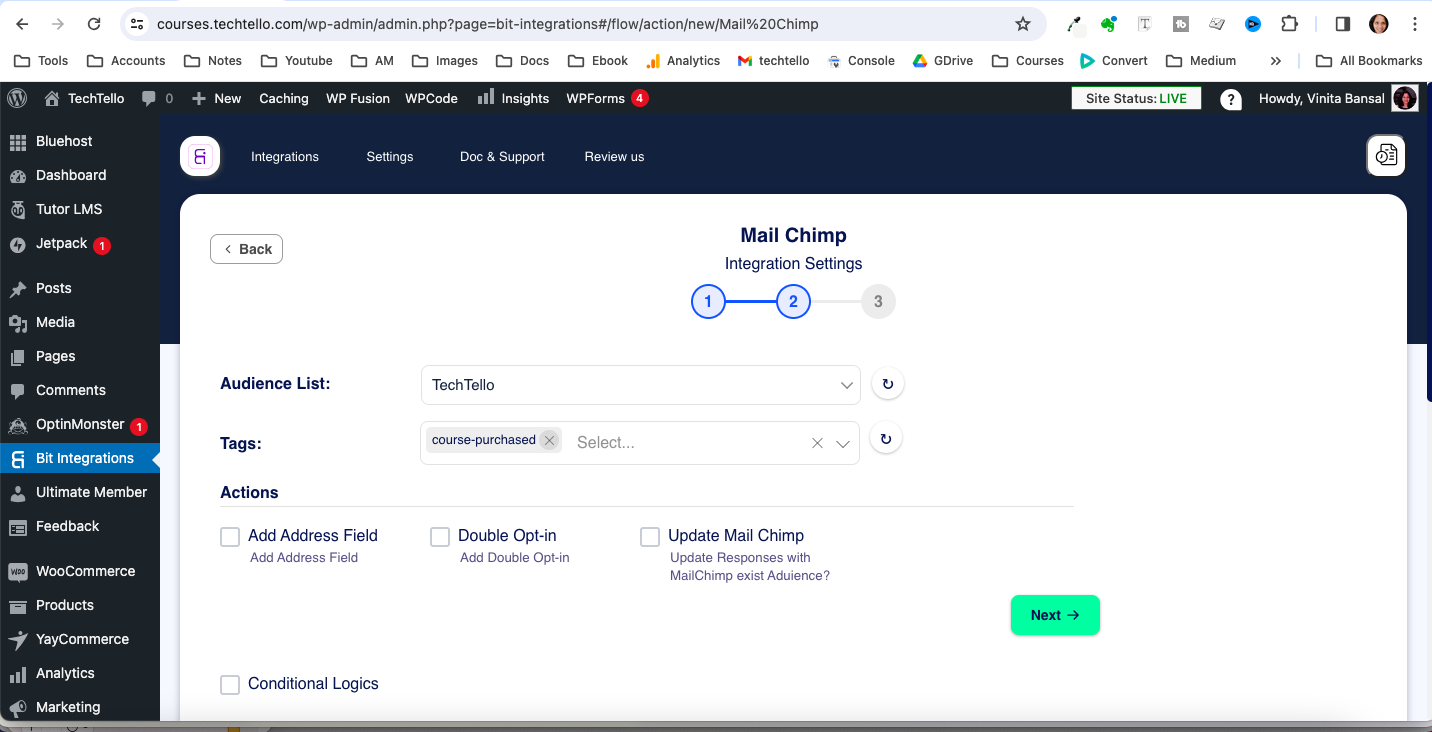Open the eyedropper color picker extension

[1074, 24]
